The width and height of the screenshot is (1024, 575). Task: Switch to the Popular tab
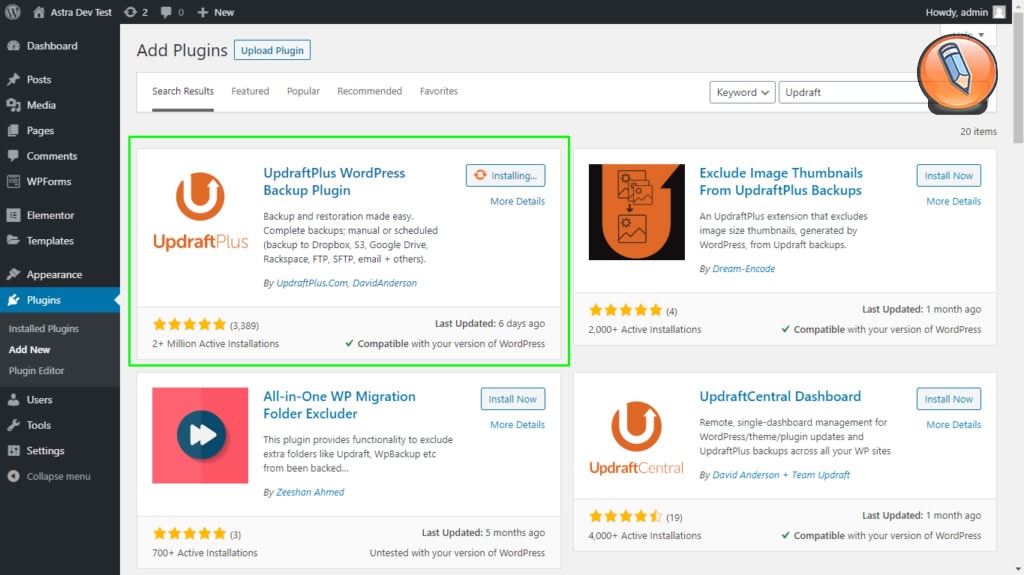(303, 91)
